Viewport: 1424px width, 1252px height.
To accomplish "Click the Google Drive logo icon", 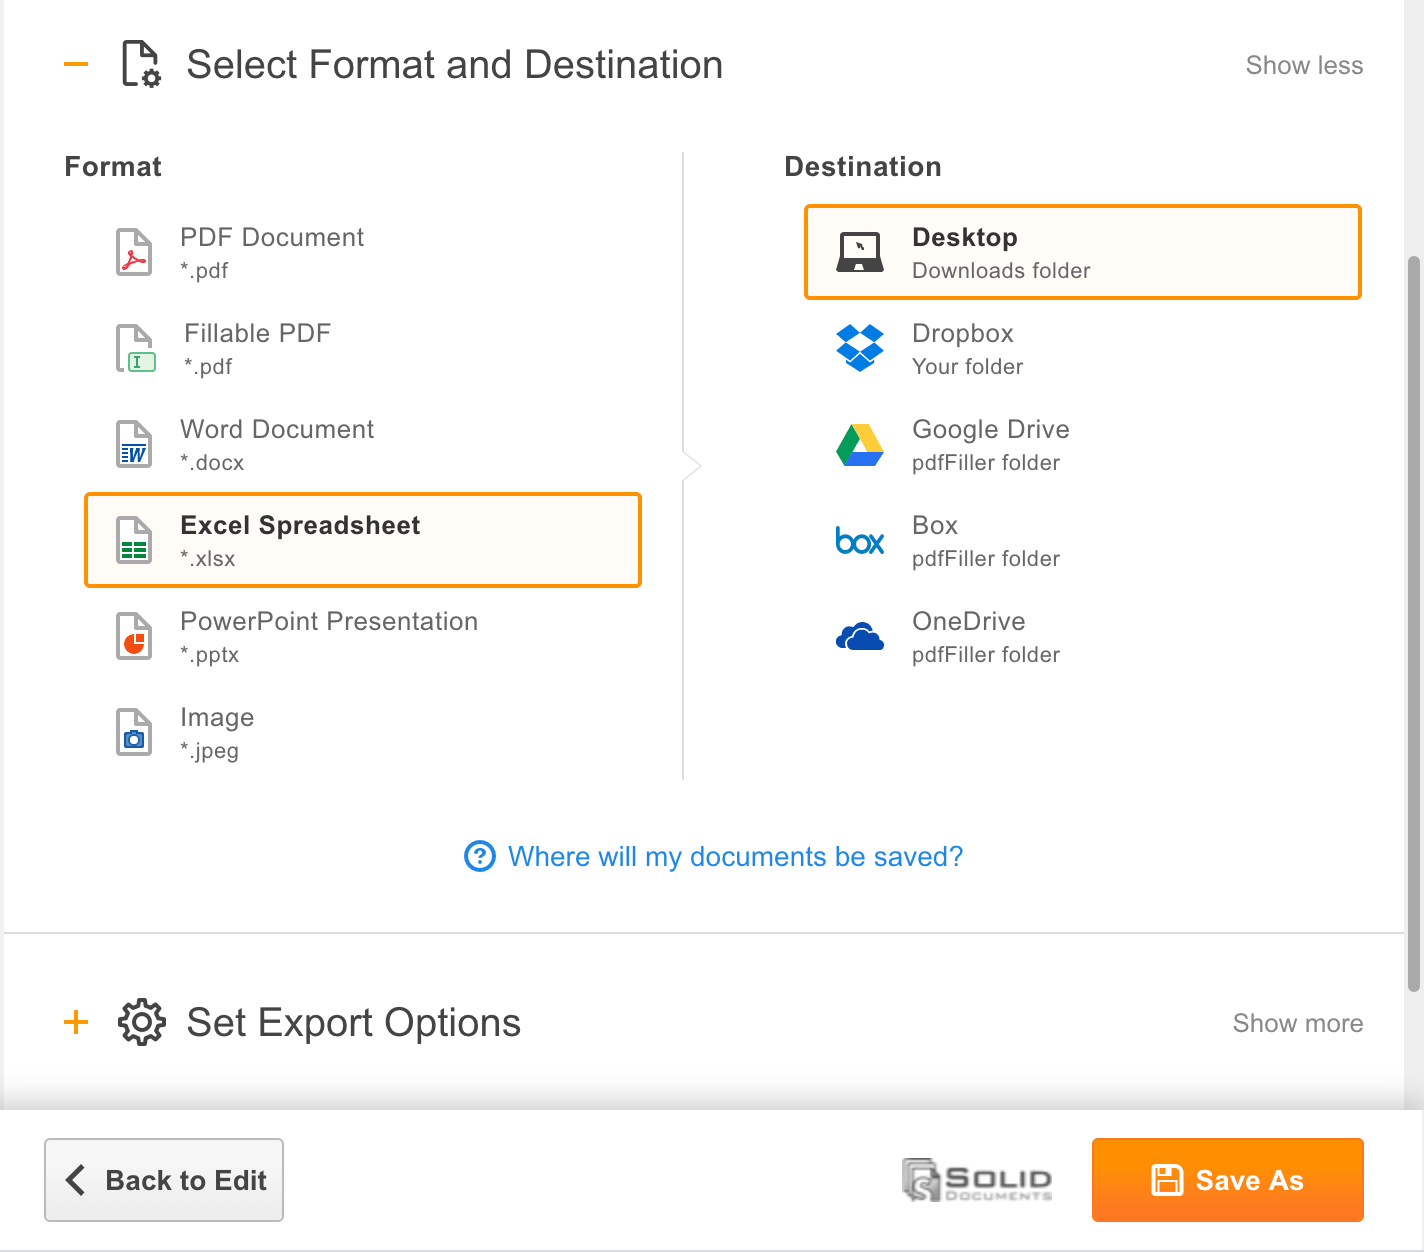I will tap(860, 445).
